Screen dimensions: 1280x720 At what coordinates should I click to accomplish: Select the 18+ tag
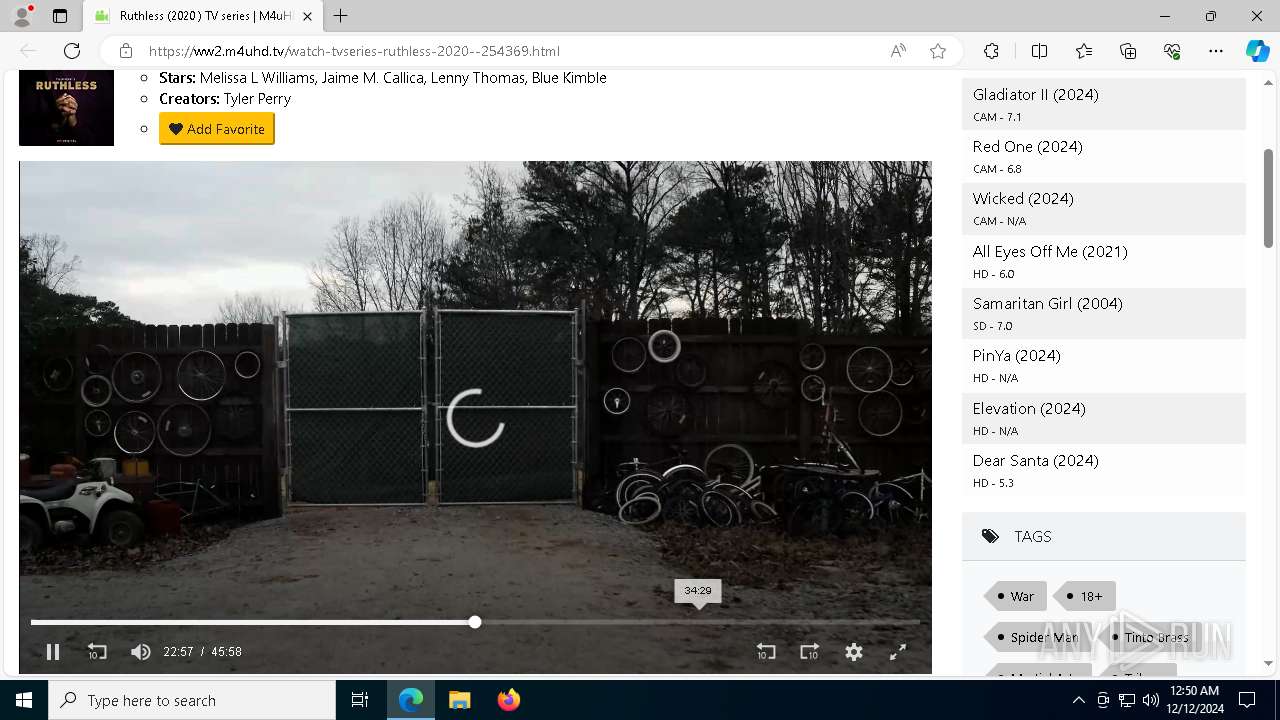pos(1085,596)
